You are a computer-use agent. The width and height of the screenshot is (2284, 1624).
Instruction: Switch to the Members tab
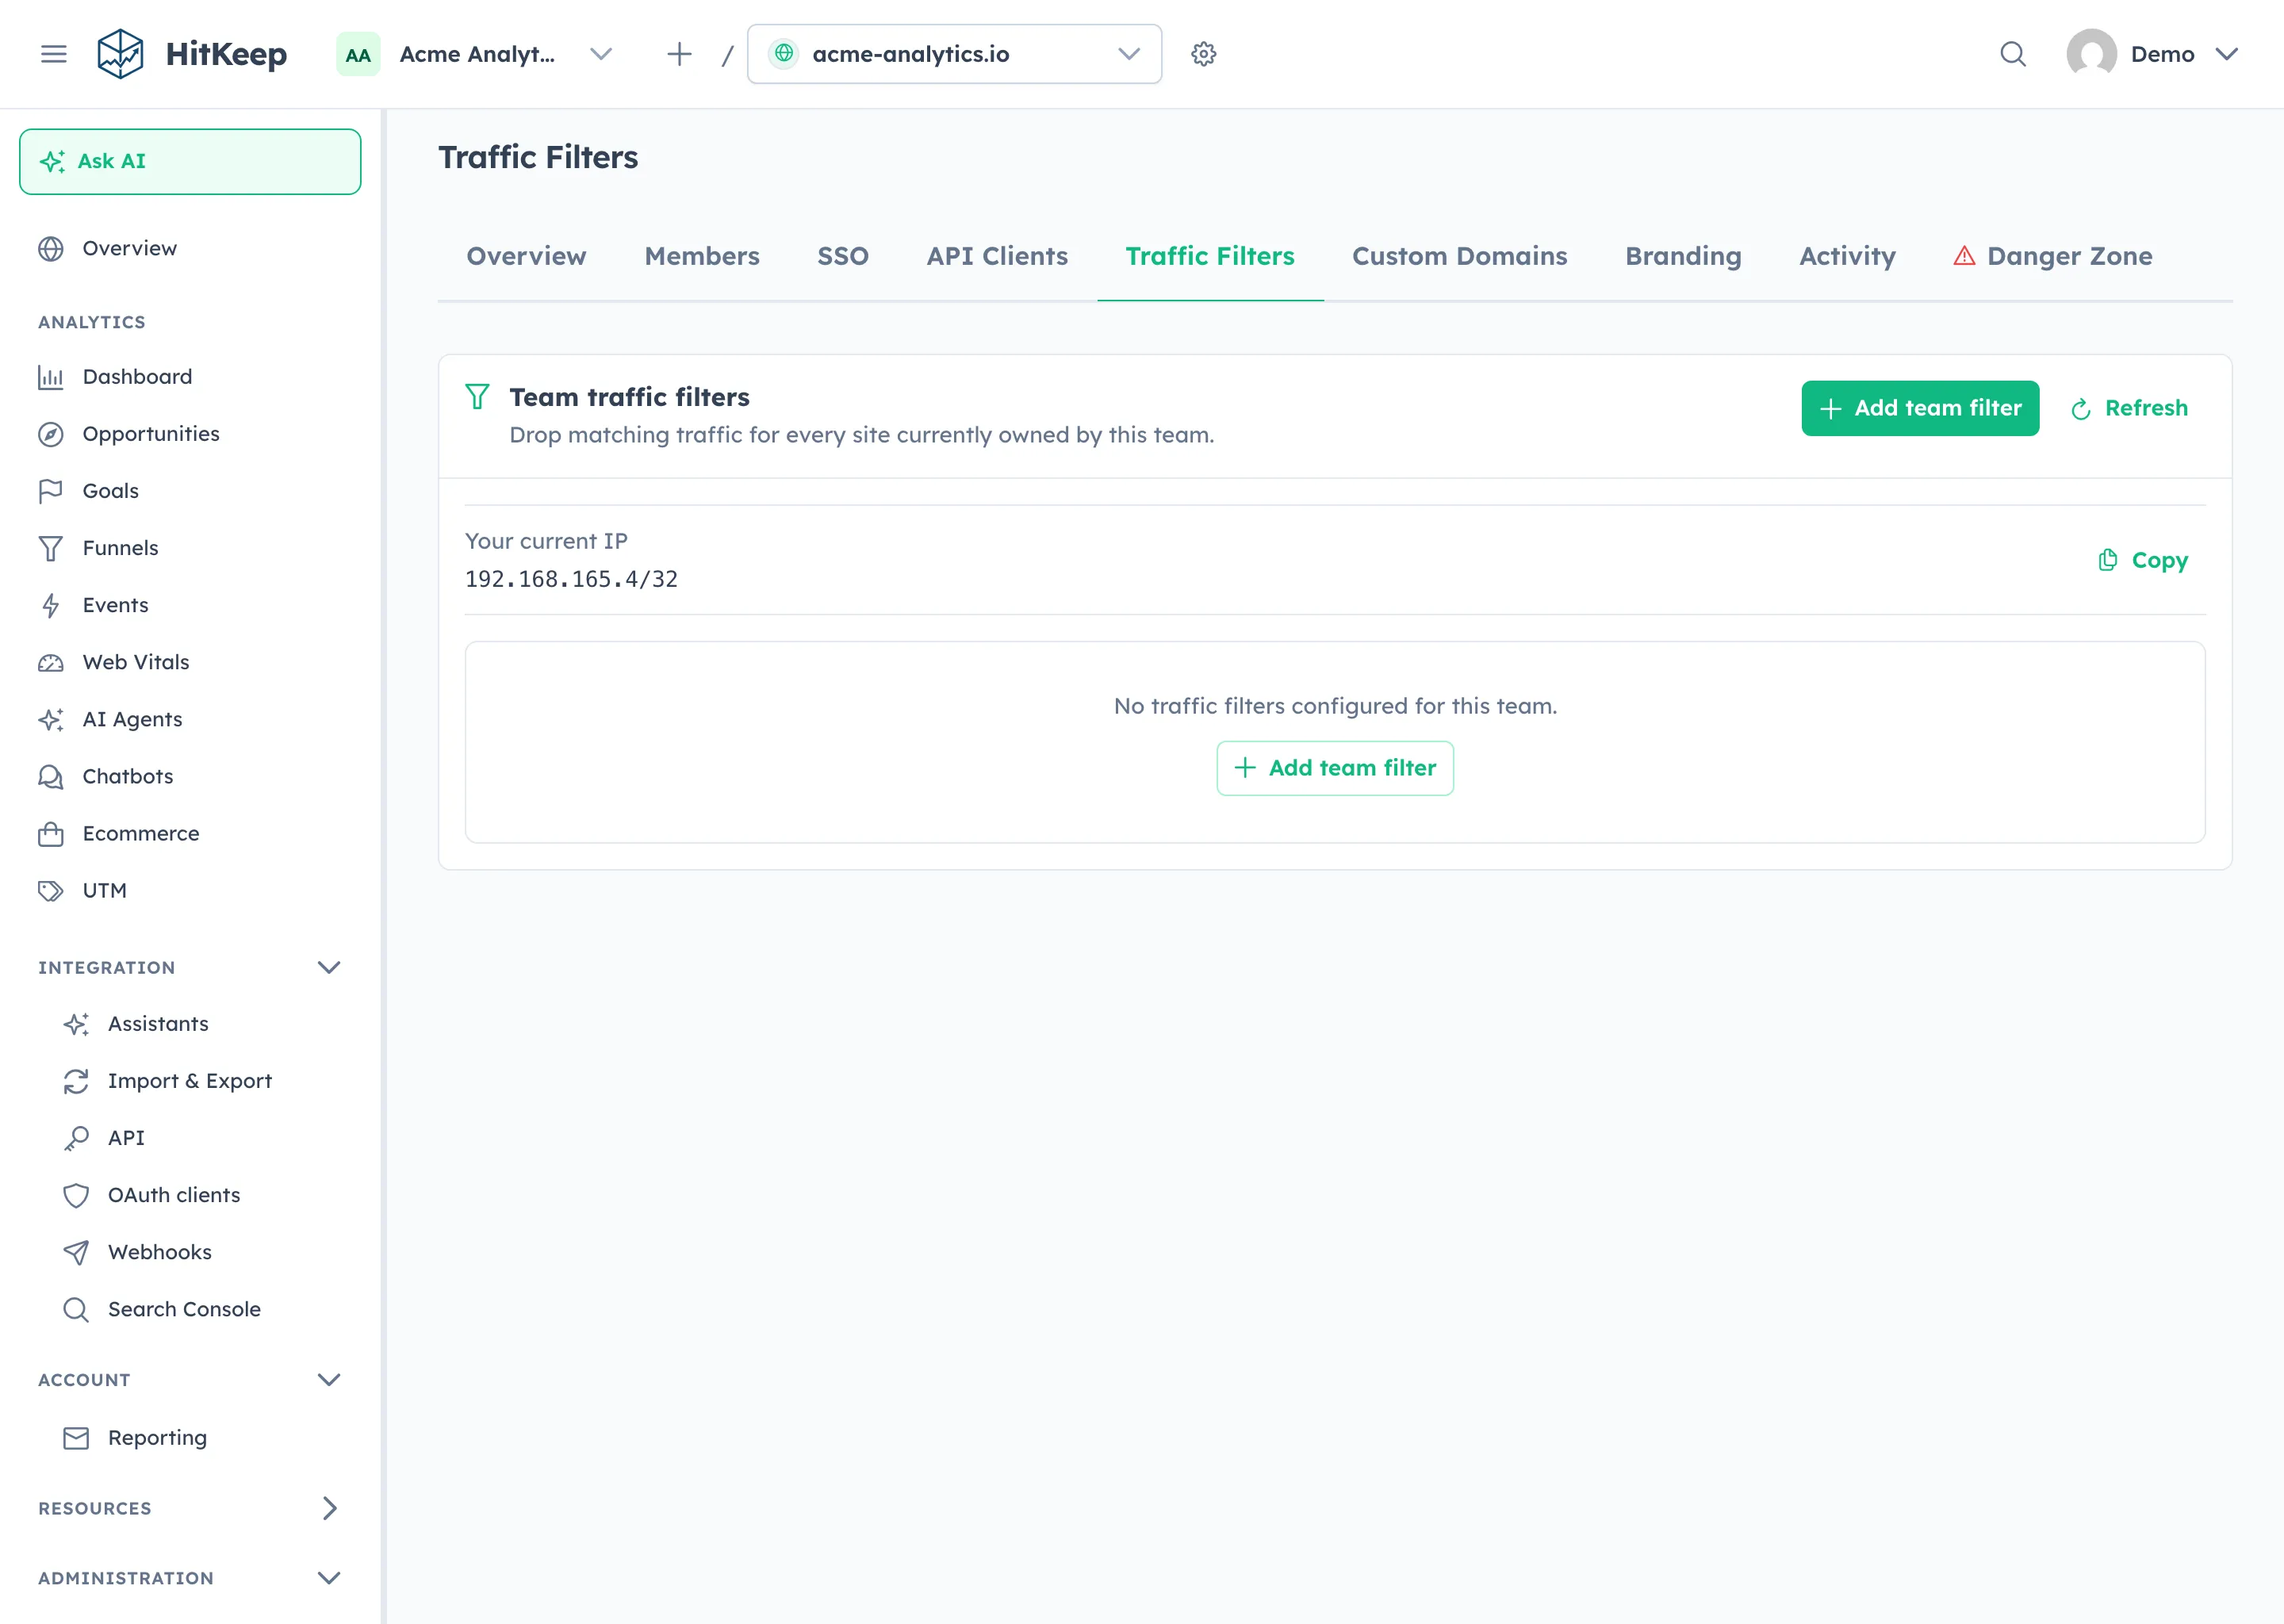(x=702, y=257)
